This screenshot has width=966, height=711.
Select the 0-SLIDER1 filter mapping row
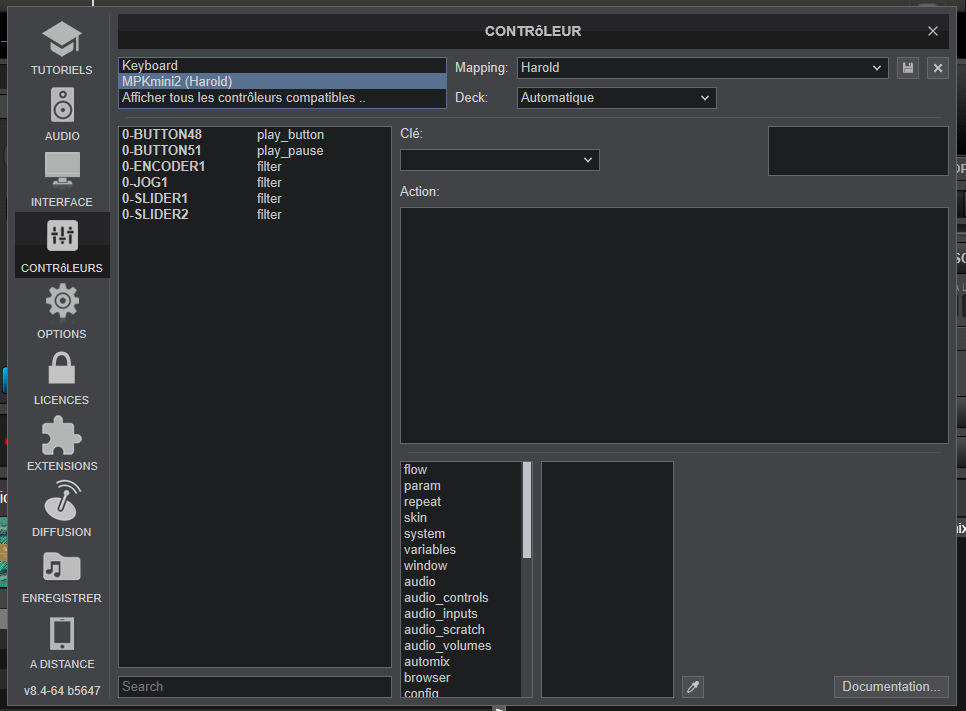click(254, 198)
